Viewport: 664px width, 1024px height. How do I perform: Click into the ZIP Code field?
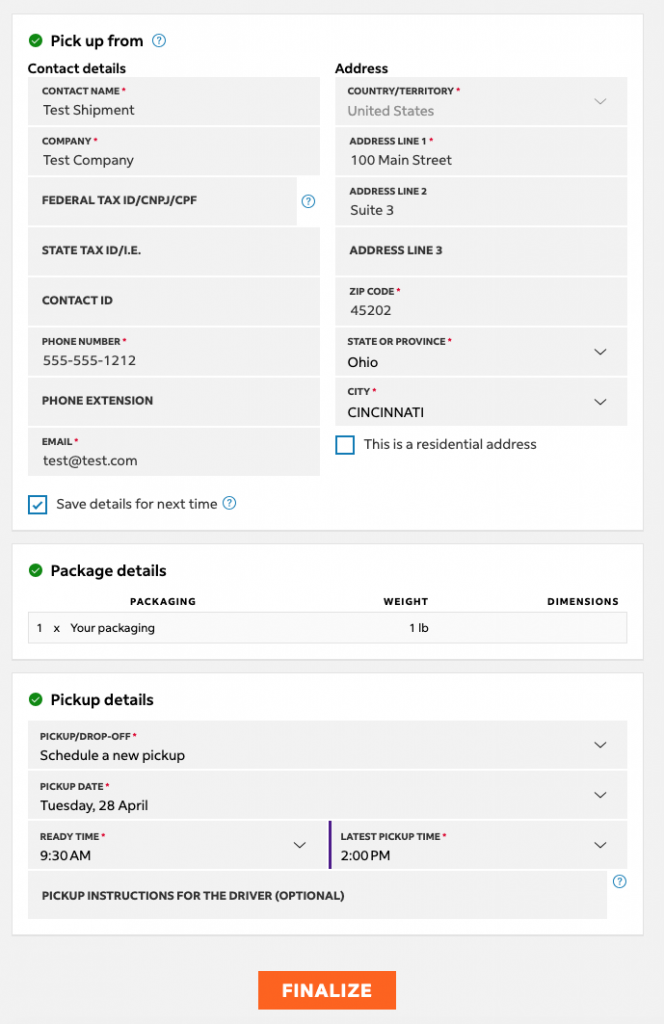coord(480,301)
